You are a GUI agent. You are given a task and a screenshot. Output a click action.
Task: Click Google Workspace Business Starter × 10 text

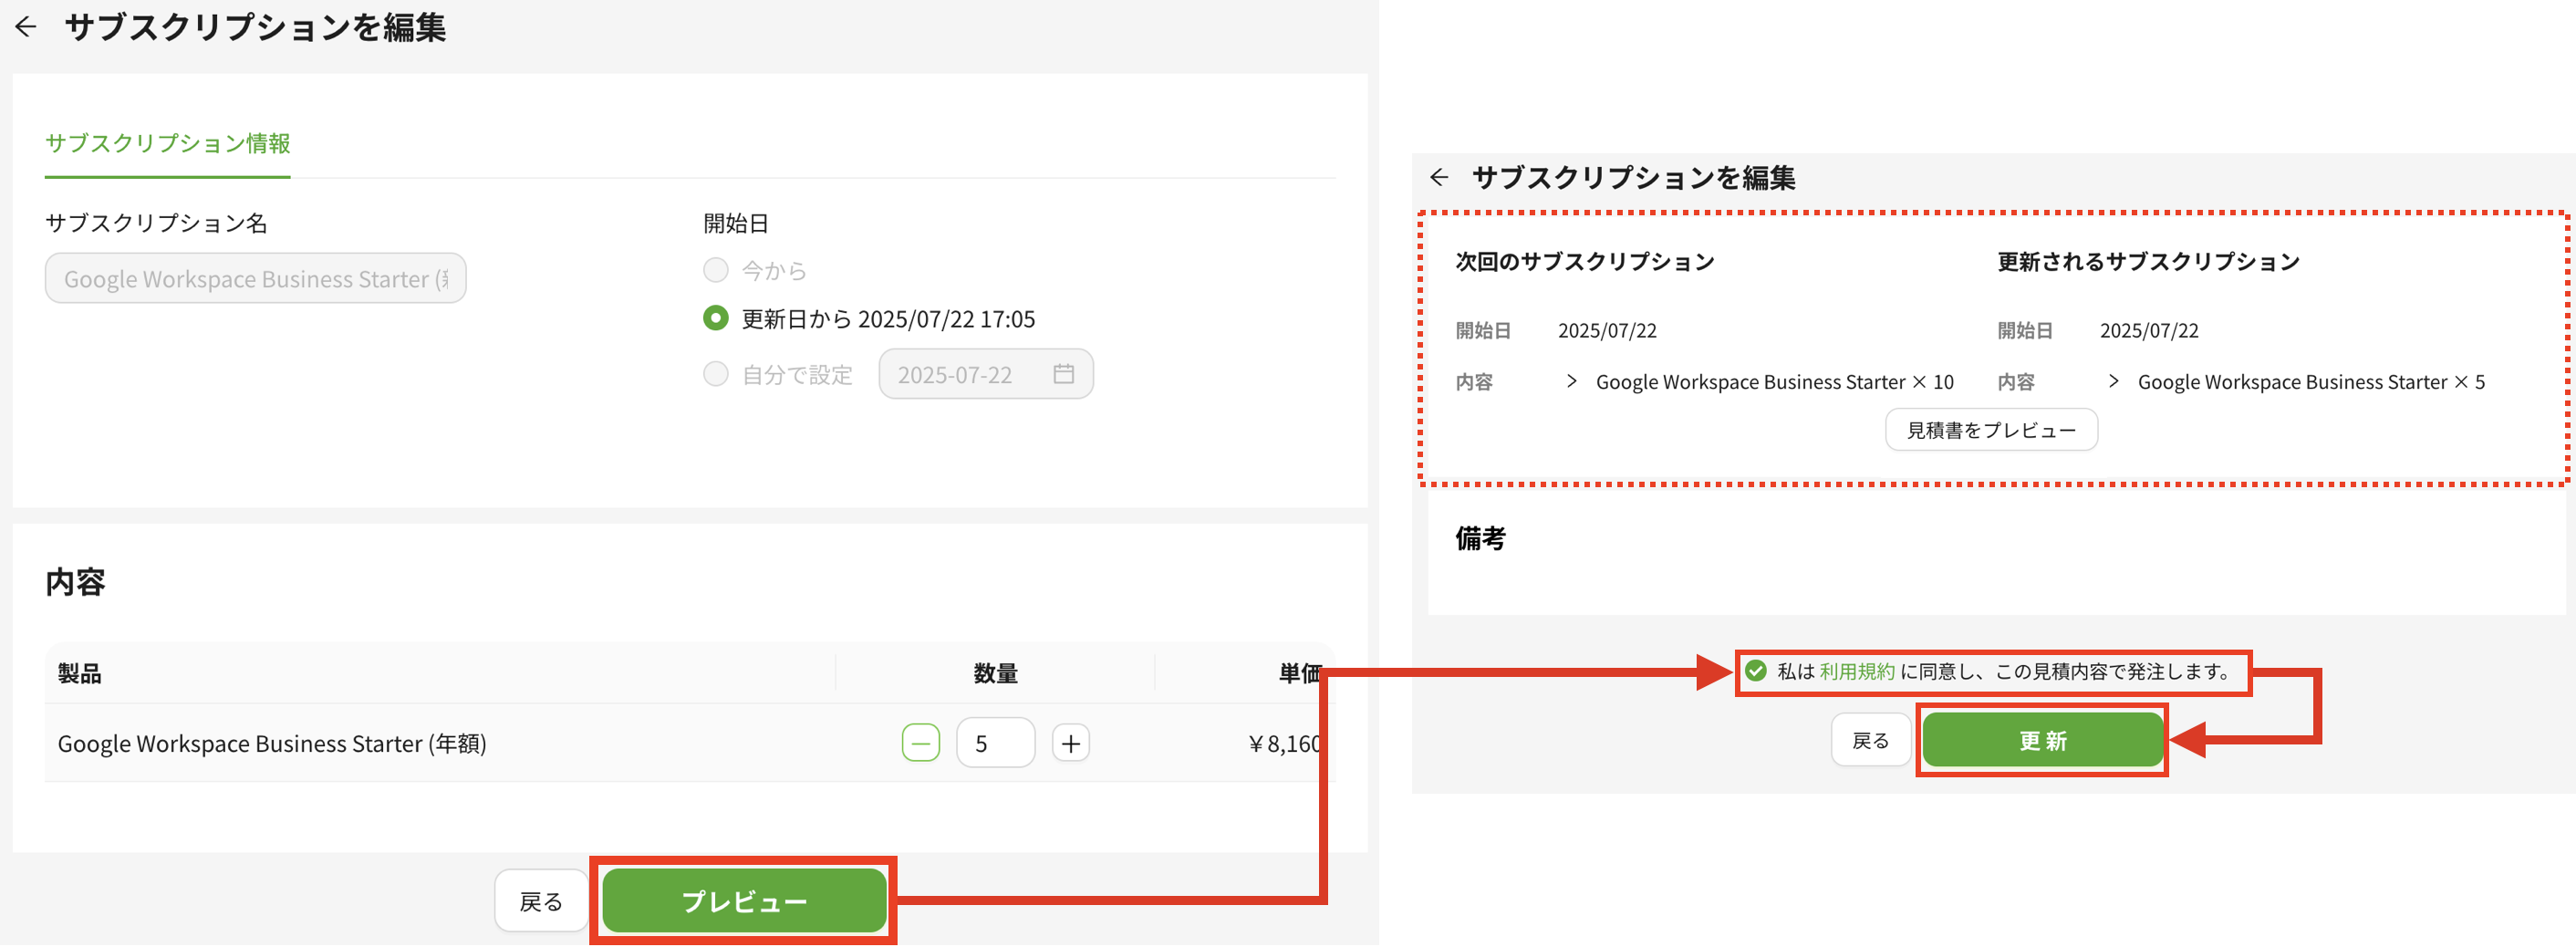pos(1774,381)
